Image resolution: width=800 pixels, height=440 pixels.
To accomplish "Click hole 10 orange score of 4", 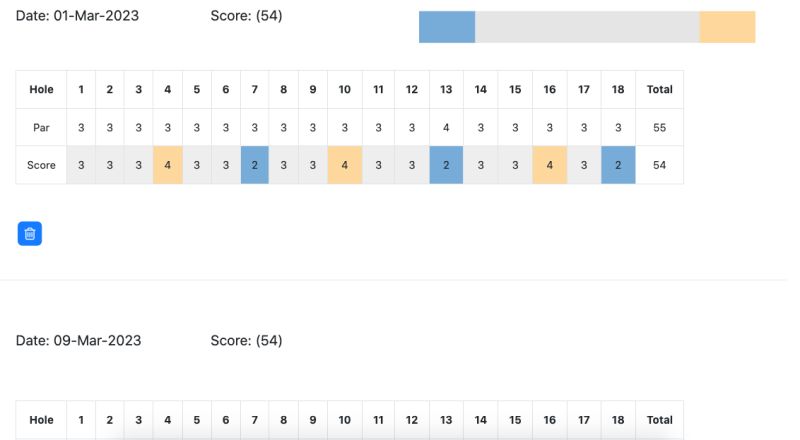I will pos(345,165).
